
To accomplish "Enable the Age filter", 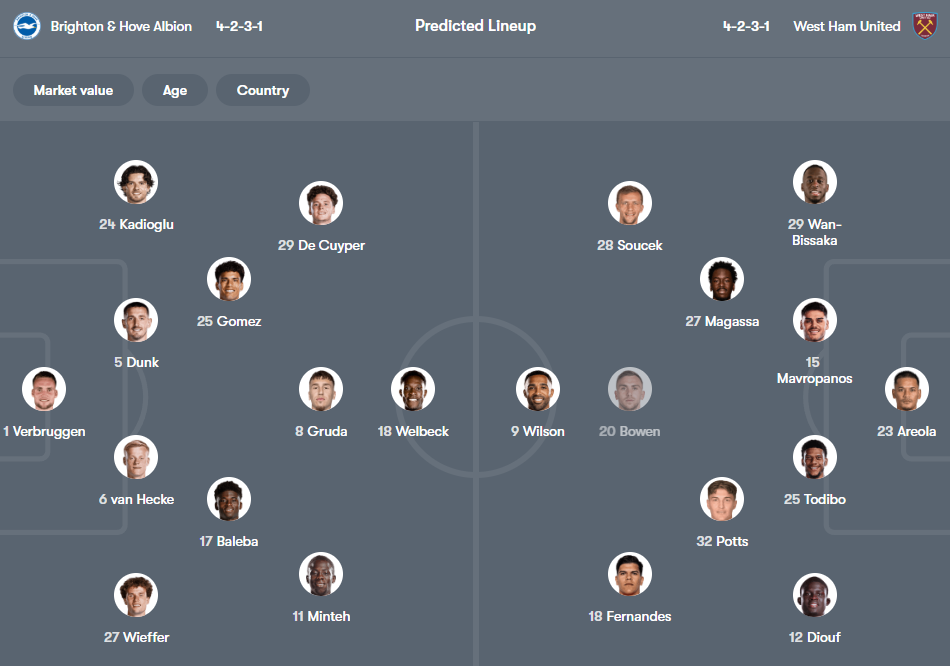I will (x=174, y=89).
